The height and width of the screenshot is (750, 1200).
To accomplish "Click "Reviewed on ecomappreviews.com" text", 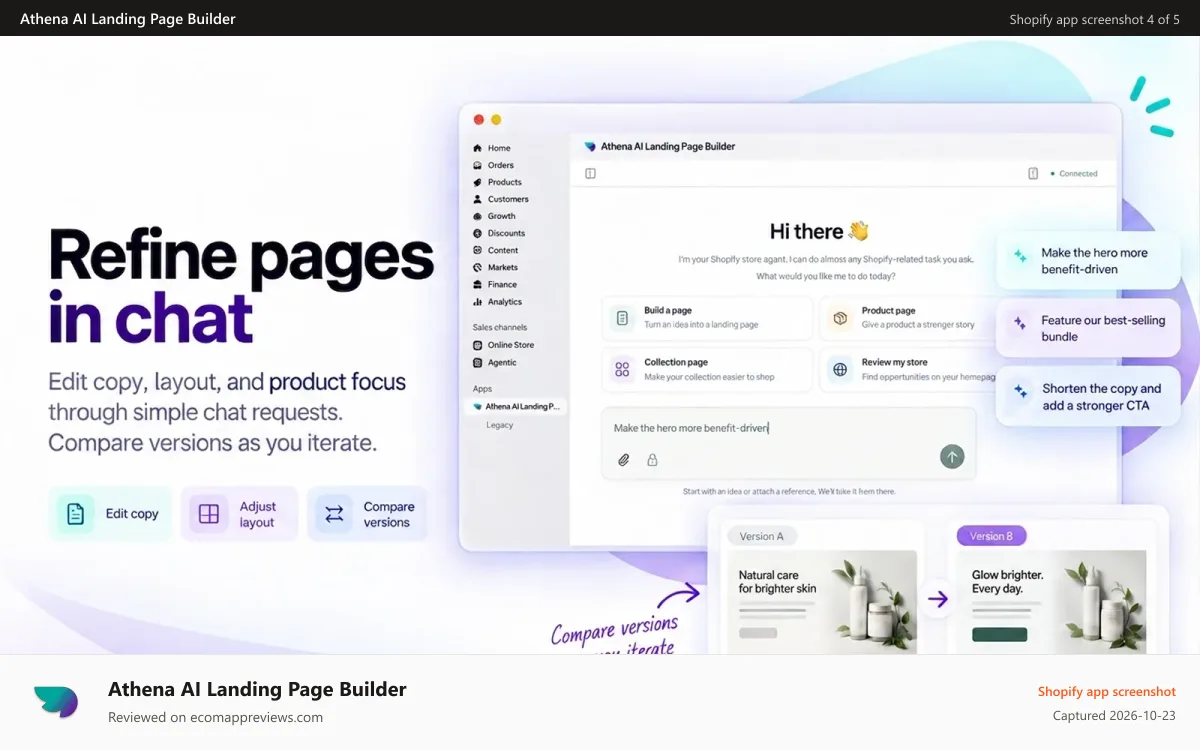I will click(215, 717).
